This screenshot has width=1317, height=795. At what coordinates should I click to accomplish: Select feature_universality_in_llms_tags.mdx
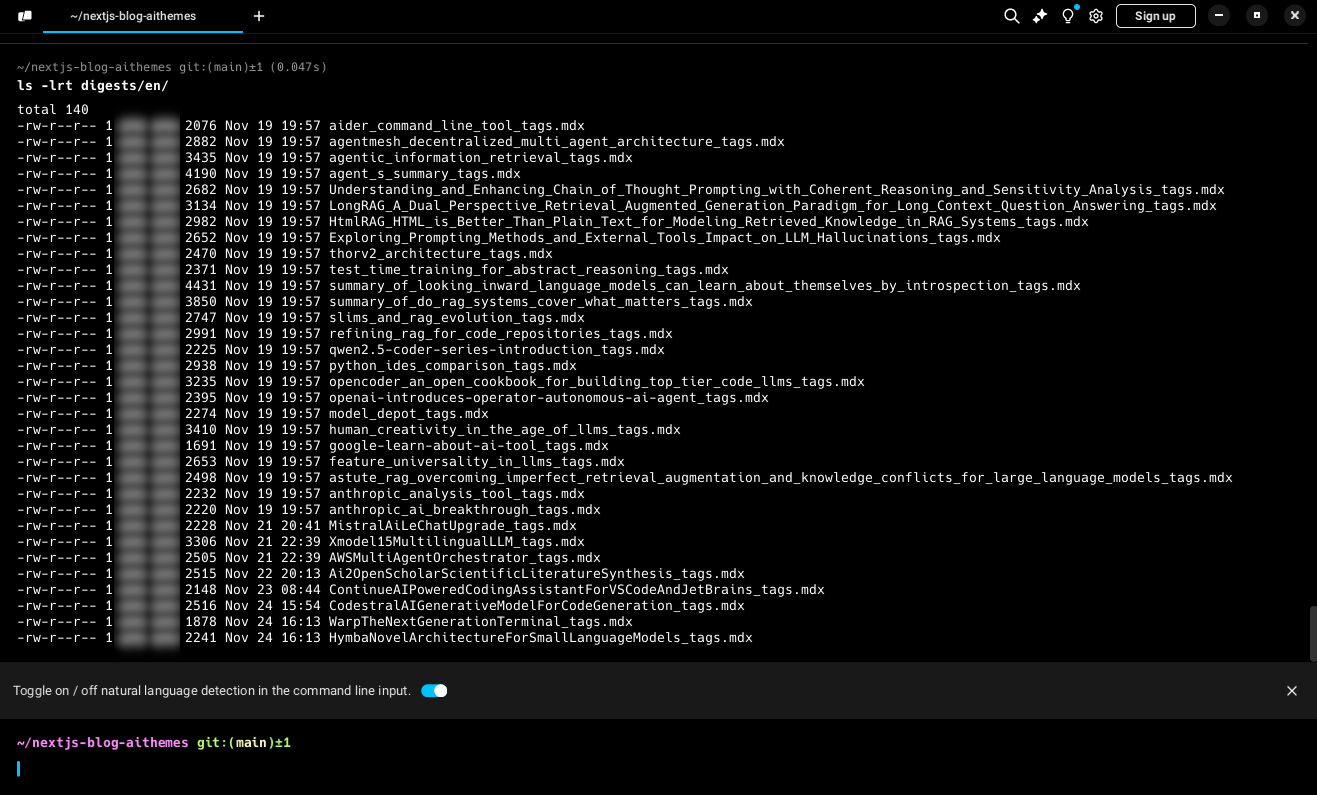click(477, 462)
